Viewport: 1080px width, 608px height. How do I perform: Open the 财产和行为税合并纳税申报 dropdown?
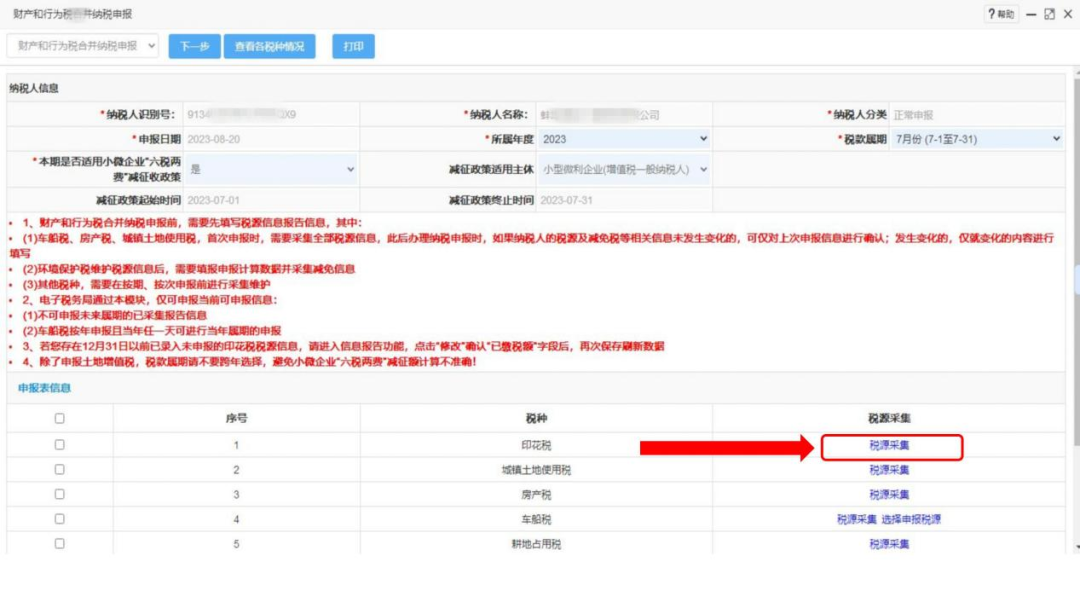click(x=83, y=46)
